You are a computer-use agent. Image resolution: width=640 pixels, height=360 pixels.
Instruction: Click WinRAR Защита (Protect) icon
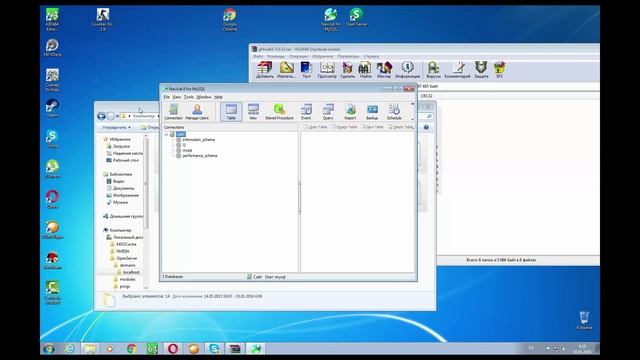[481, 70]
